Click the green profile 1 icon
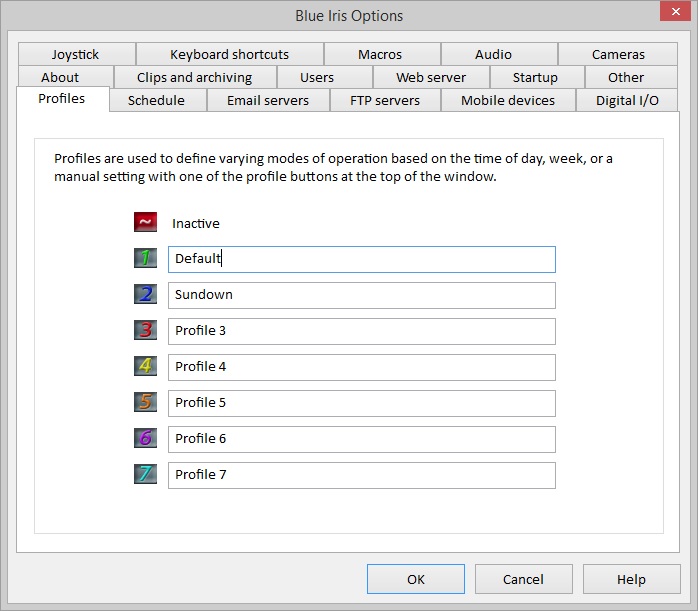The width and height of the screenshot is (698, 611). (146, 258)
